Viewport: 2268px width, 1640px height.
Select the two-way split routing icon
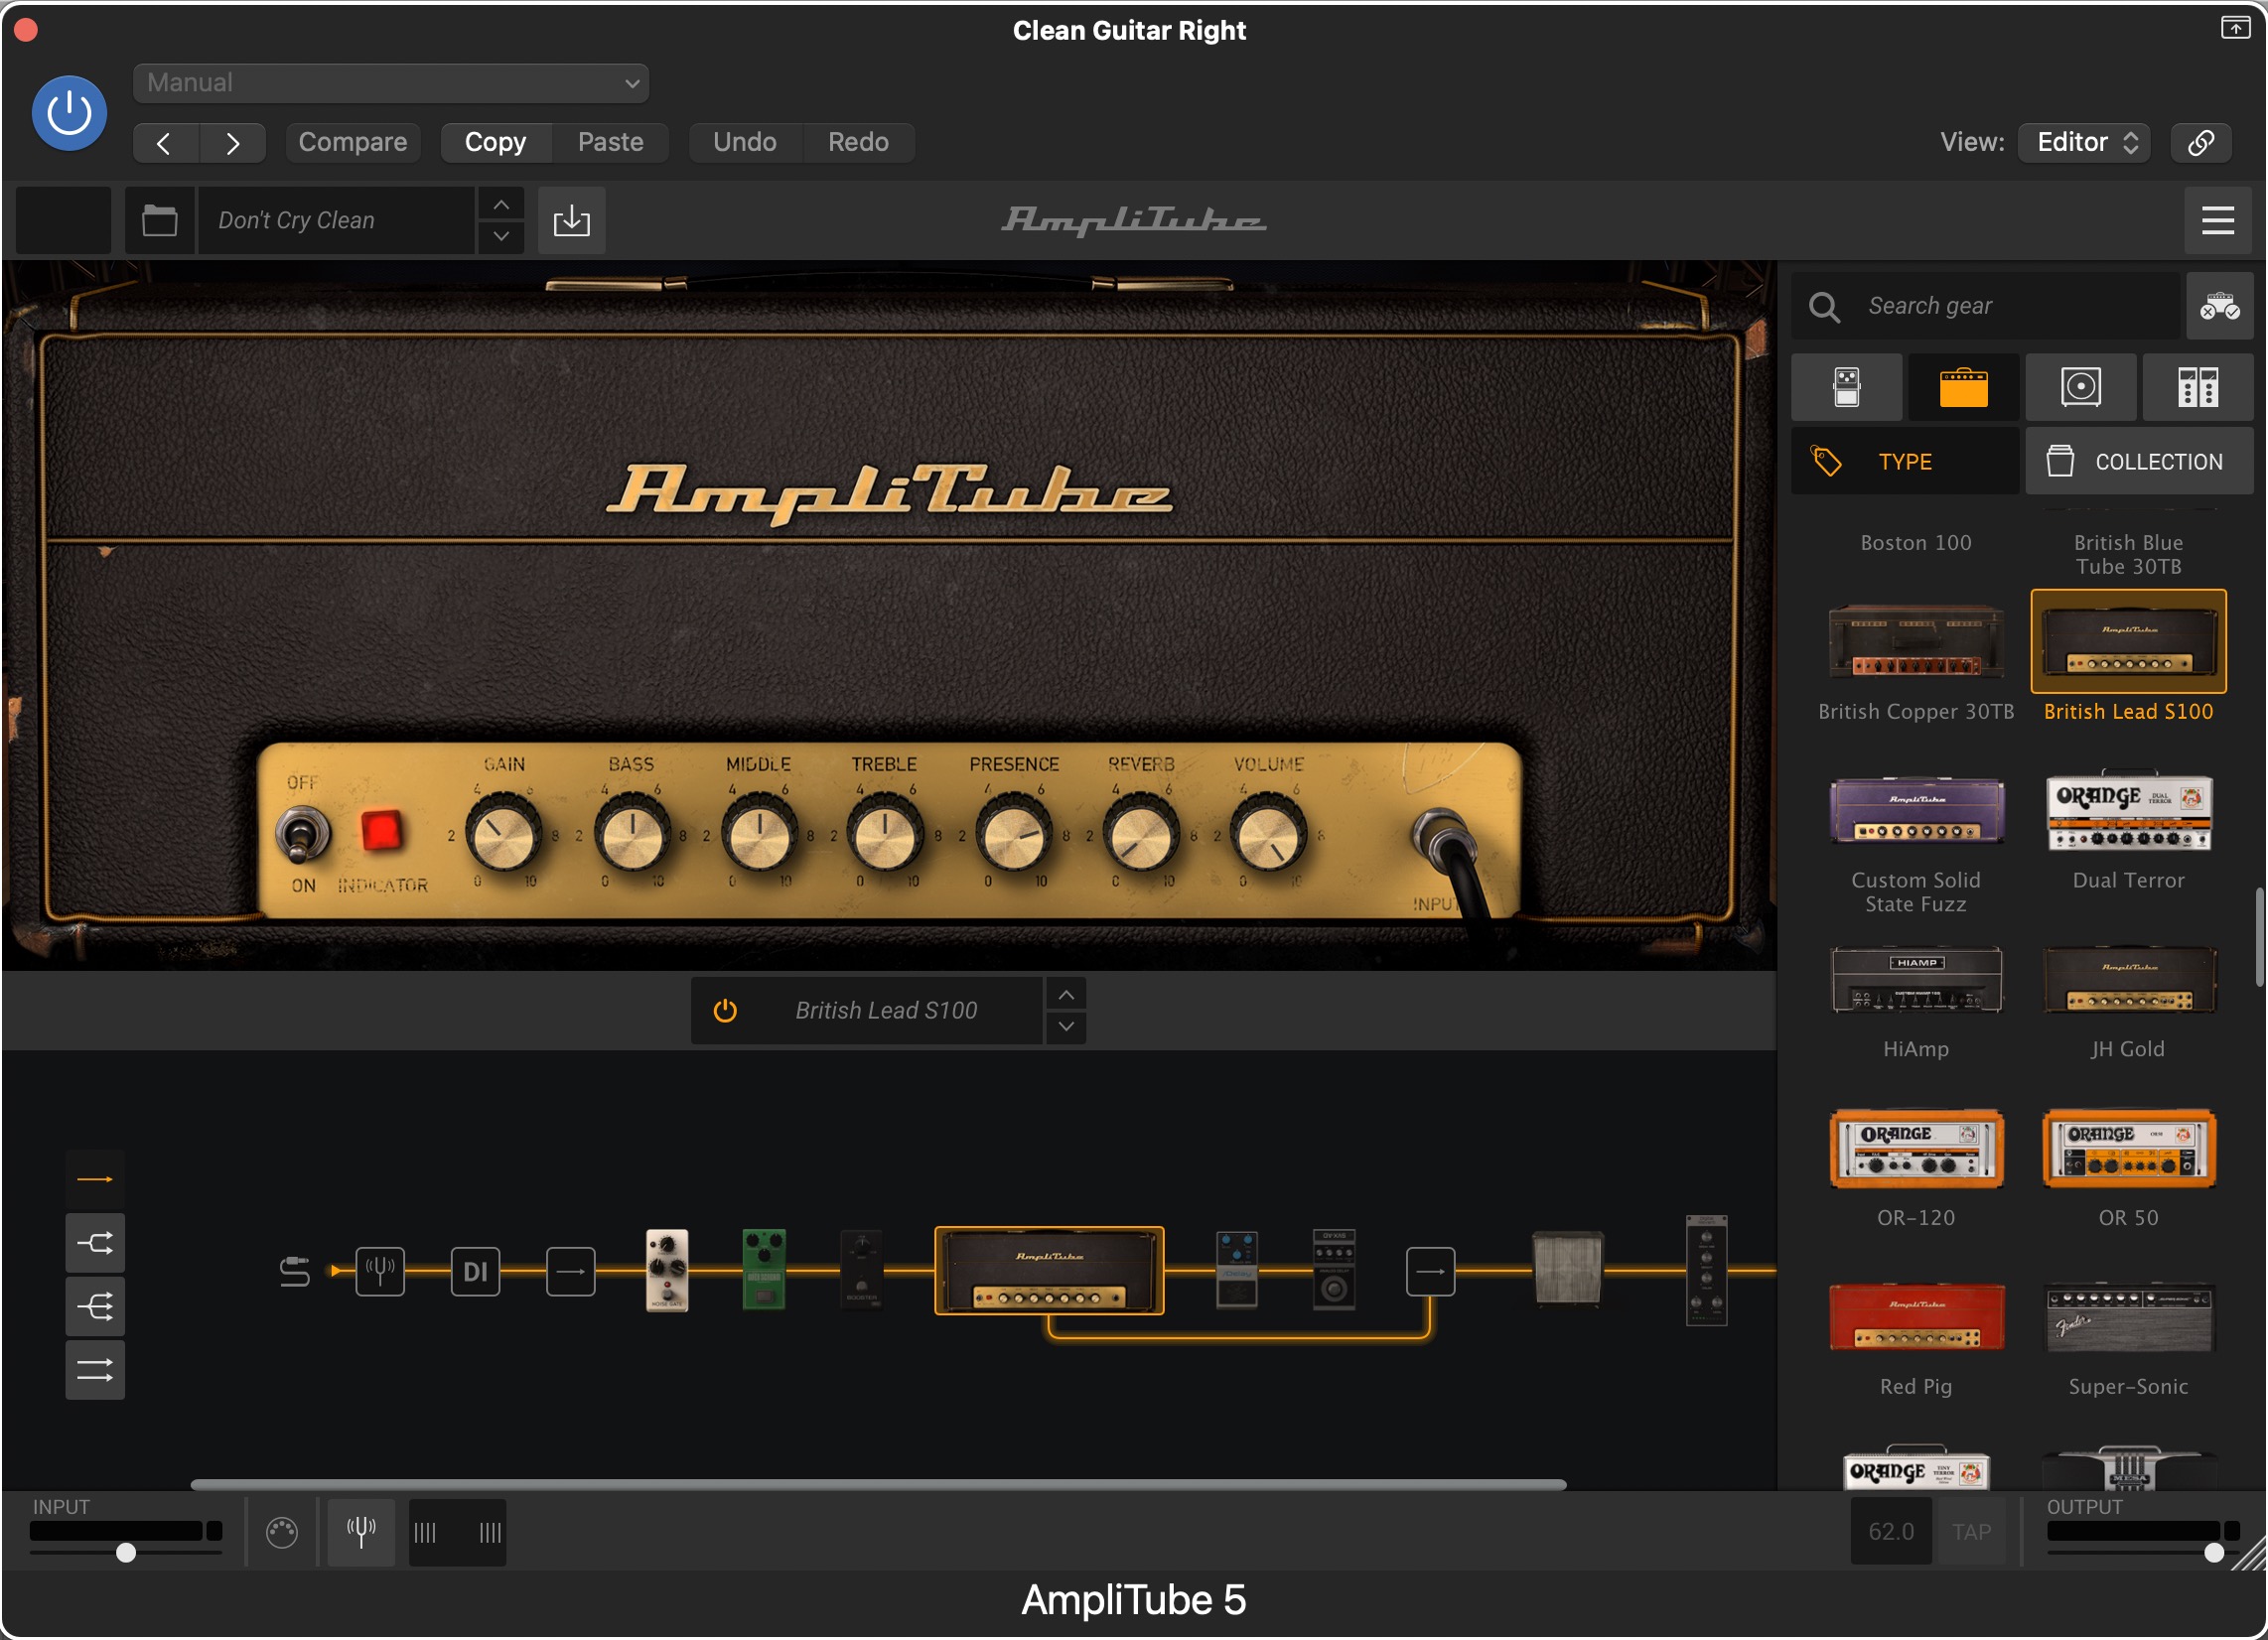(x=95, y=1243)
